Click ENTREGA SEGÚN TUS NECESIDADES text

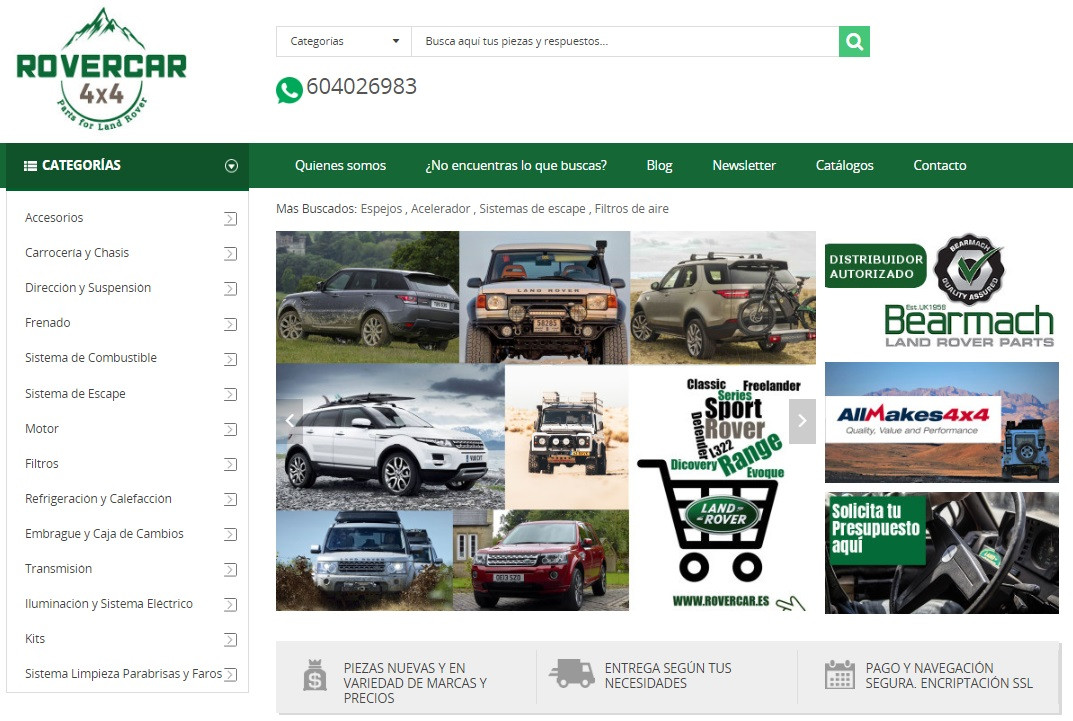(x=668, y=675)
